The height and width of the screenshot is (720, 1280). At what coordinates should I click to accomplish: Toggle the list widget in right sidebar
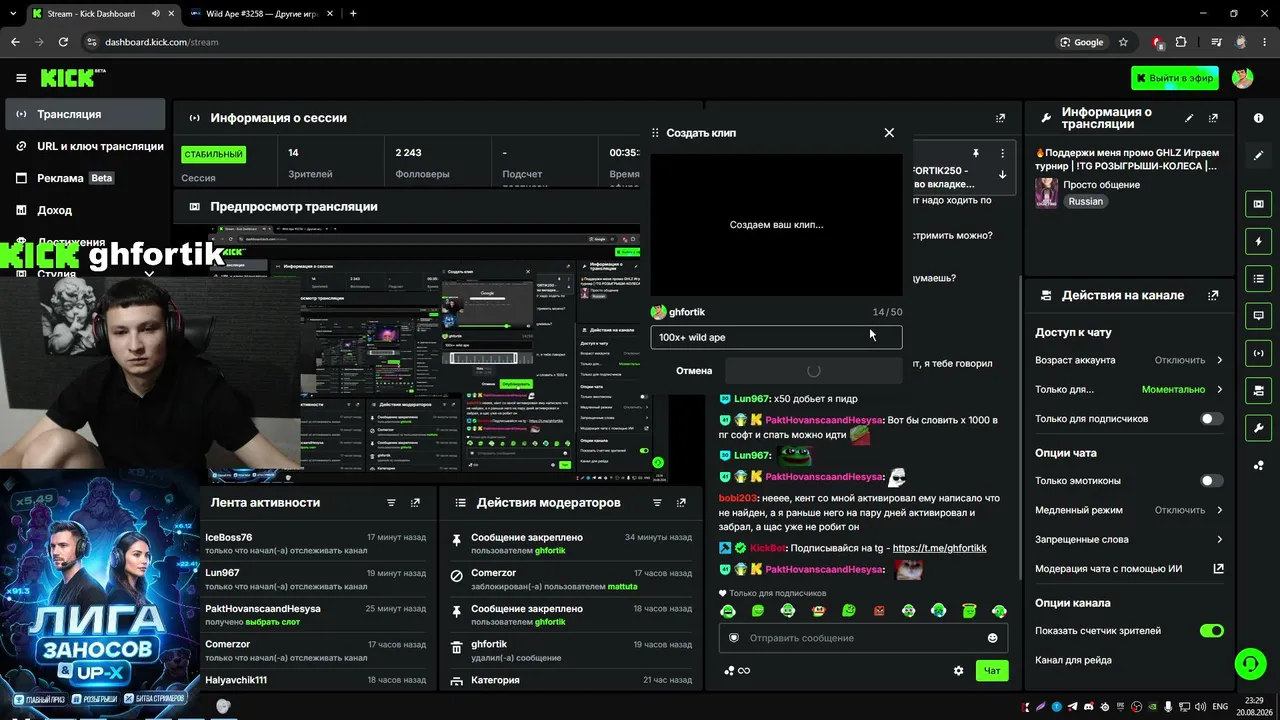tap(1258, 278)
